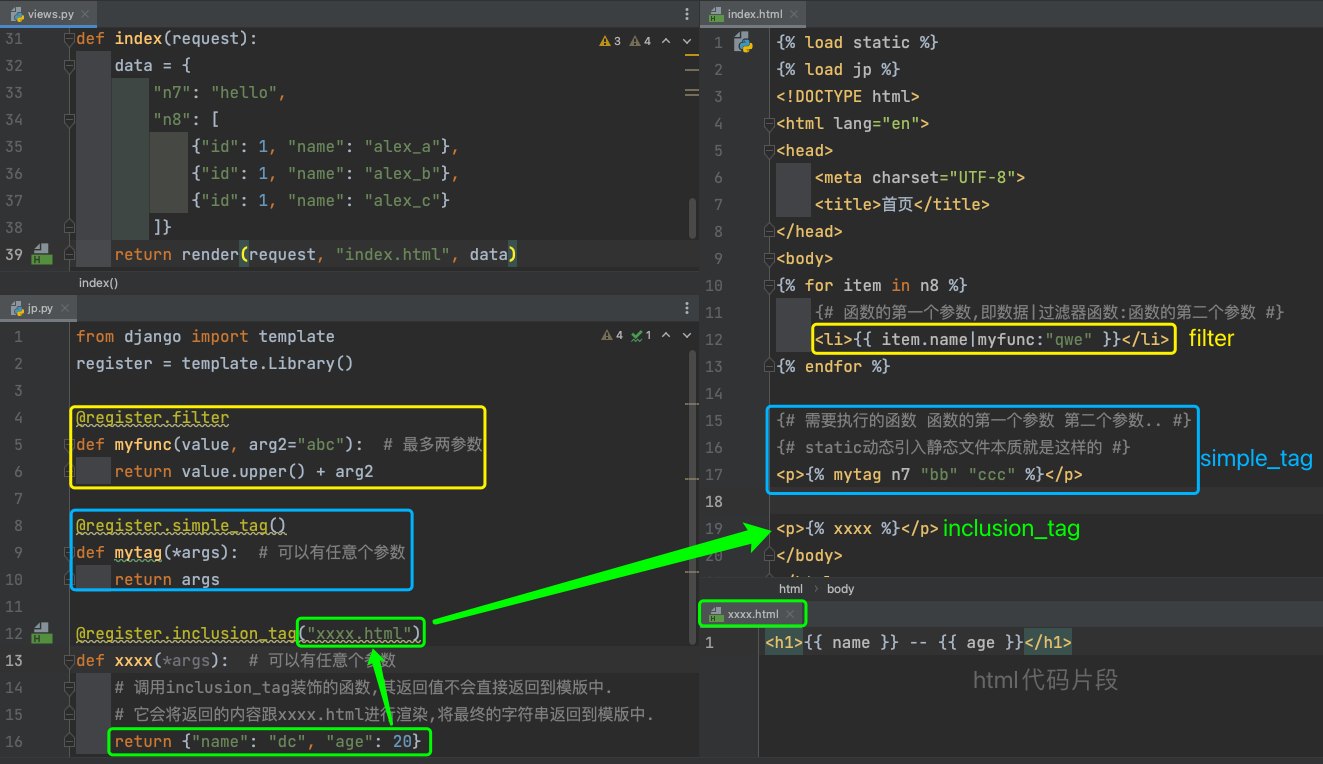Fold the <head> tag in index.html

coord(770,151)
